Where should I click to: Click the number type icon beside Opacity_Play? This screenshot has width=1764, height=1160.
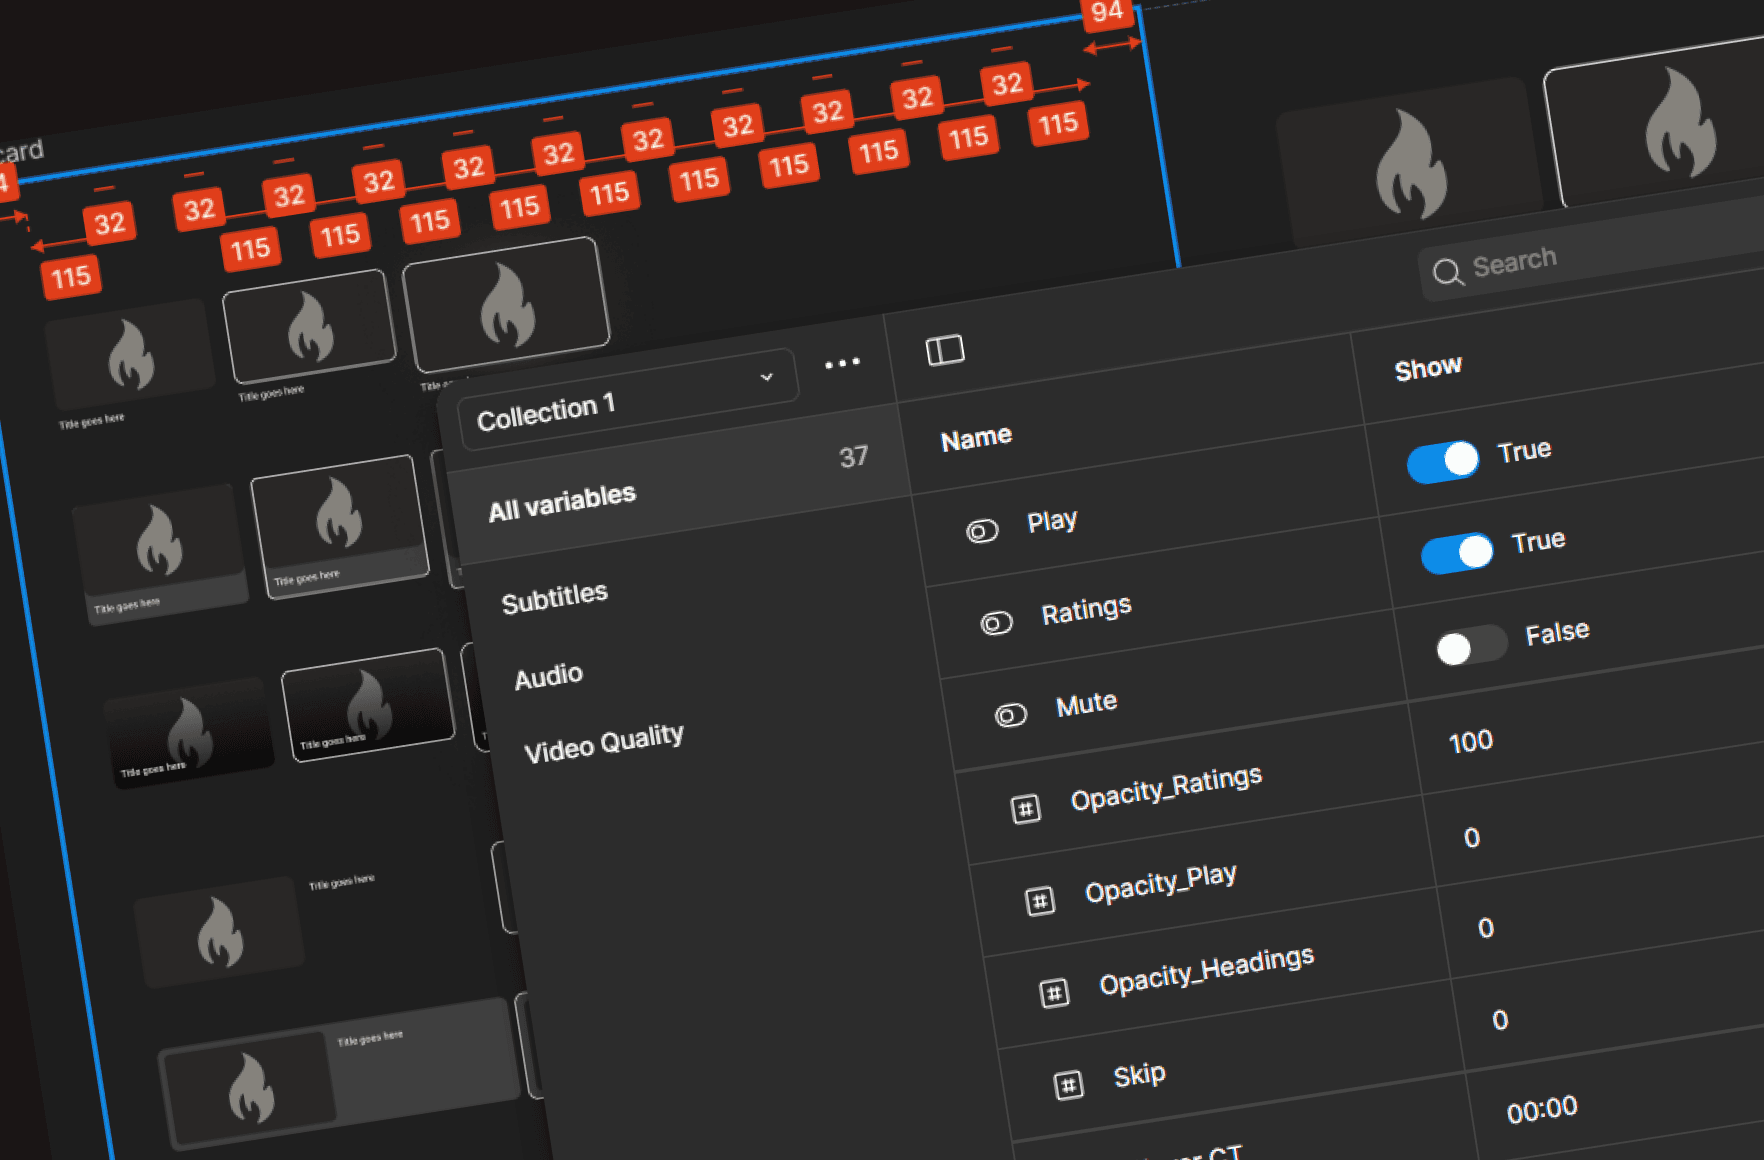pyautogui.click(x=1040, y=901)
